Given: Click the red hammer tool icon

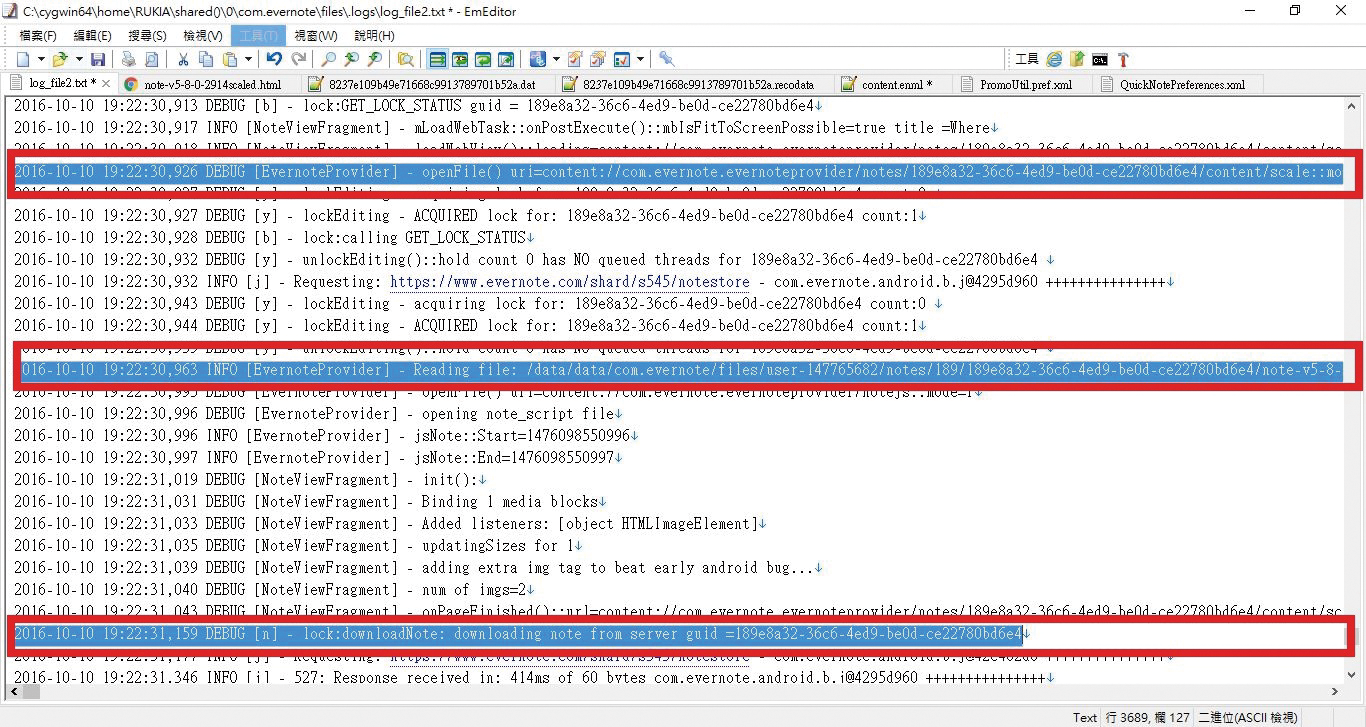Looking at the screenshot, I should click(x=1123, y=59).
